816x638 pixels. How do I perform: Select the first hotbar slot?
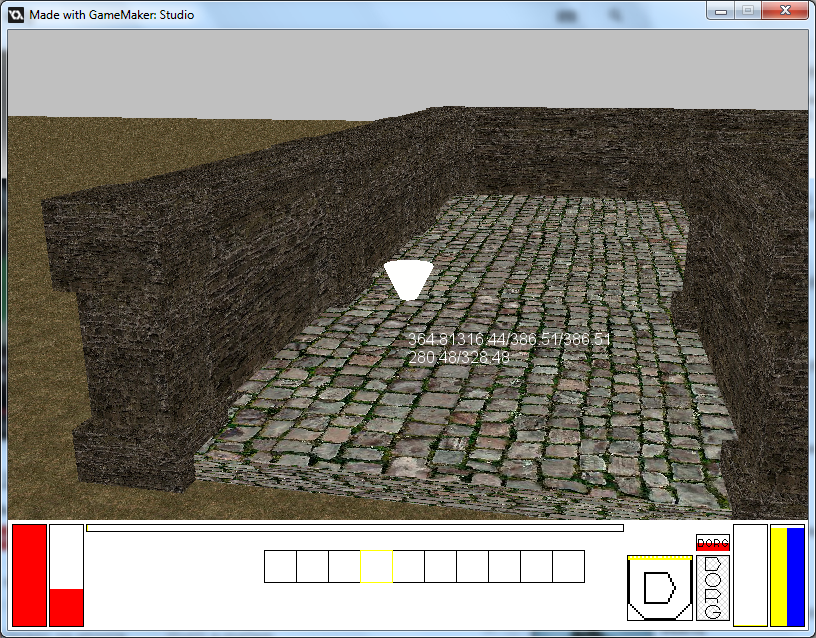click(280, 566)
